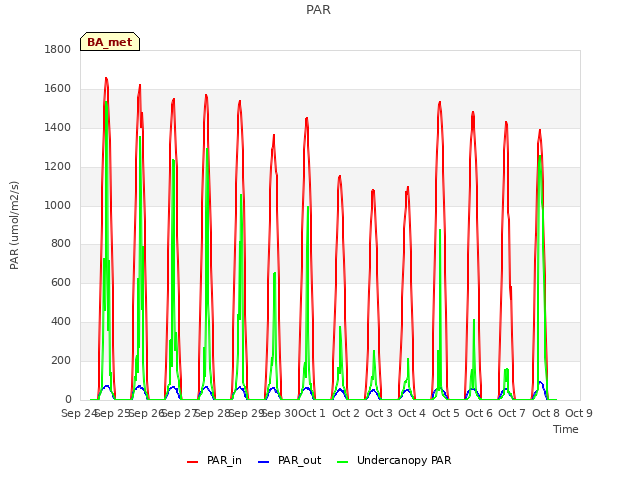Click the y-axis label PAR (umol/m2/s)
The image size is (640, 480).
pyautogui.click(x=14, y=225)
